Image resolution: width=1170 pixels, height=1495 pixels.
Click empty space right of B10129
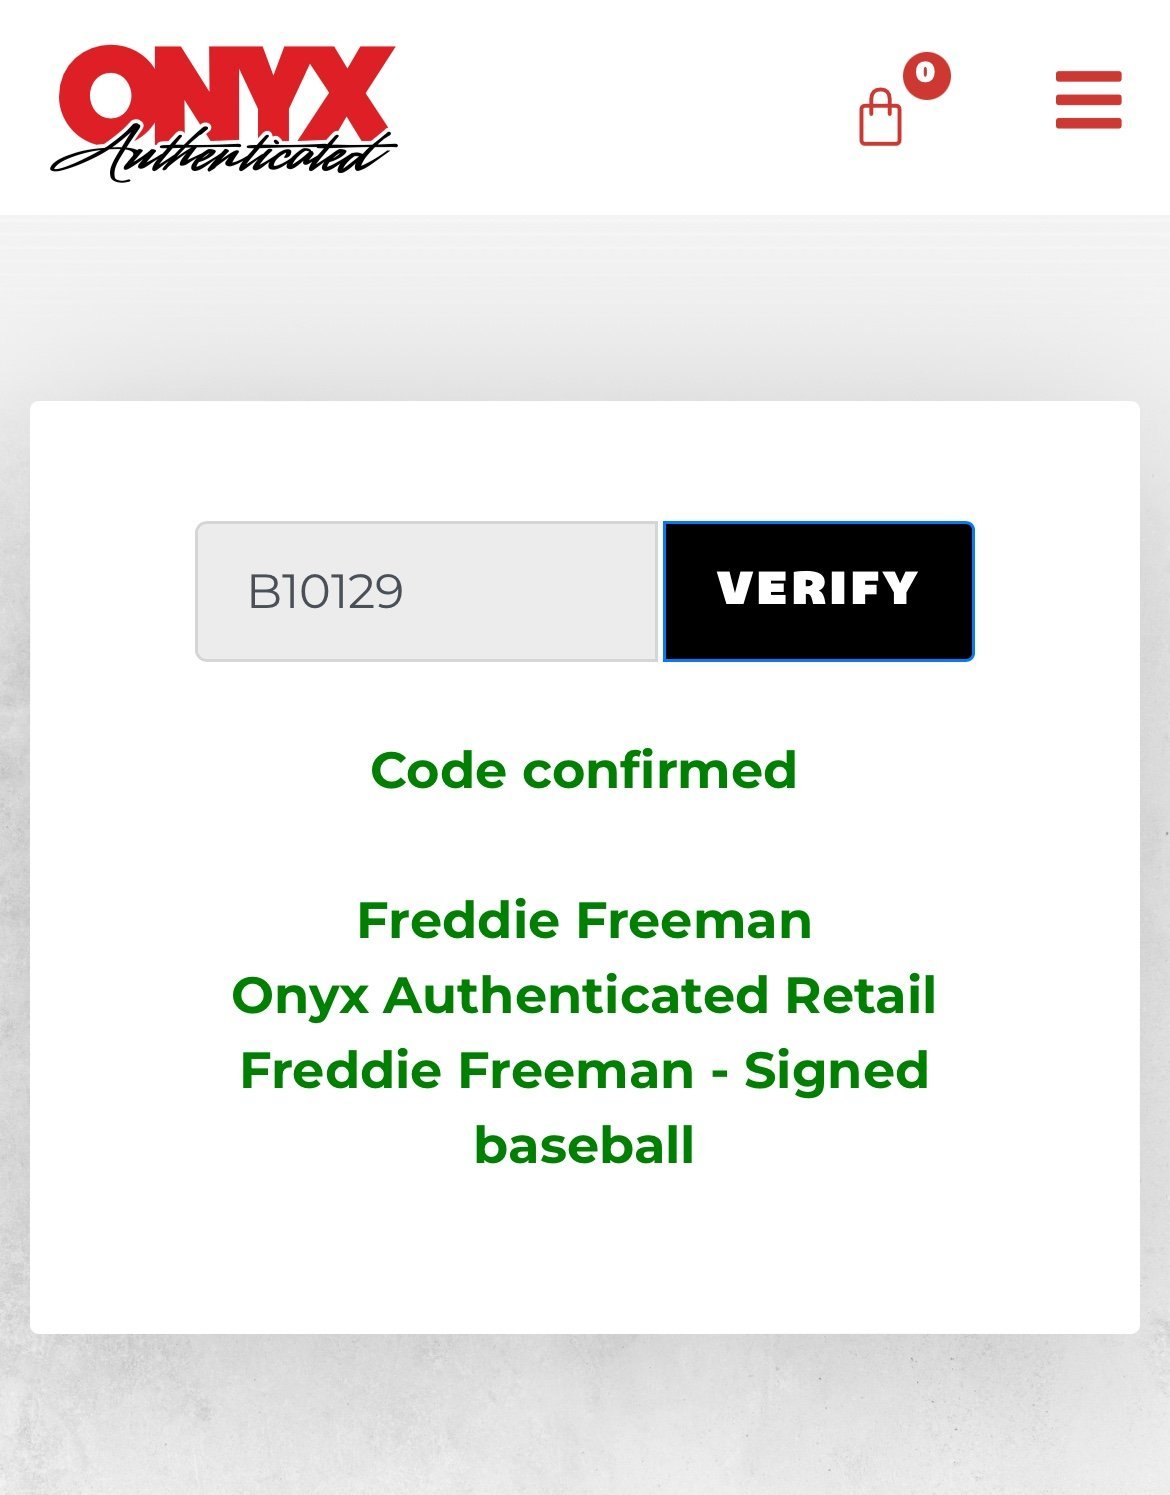[530, 591]
